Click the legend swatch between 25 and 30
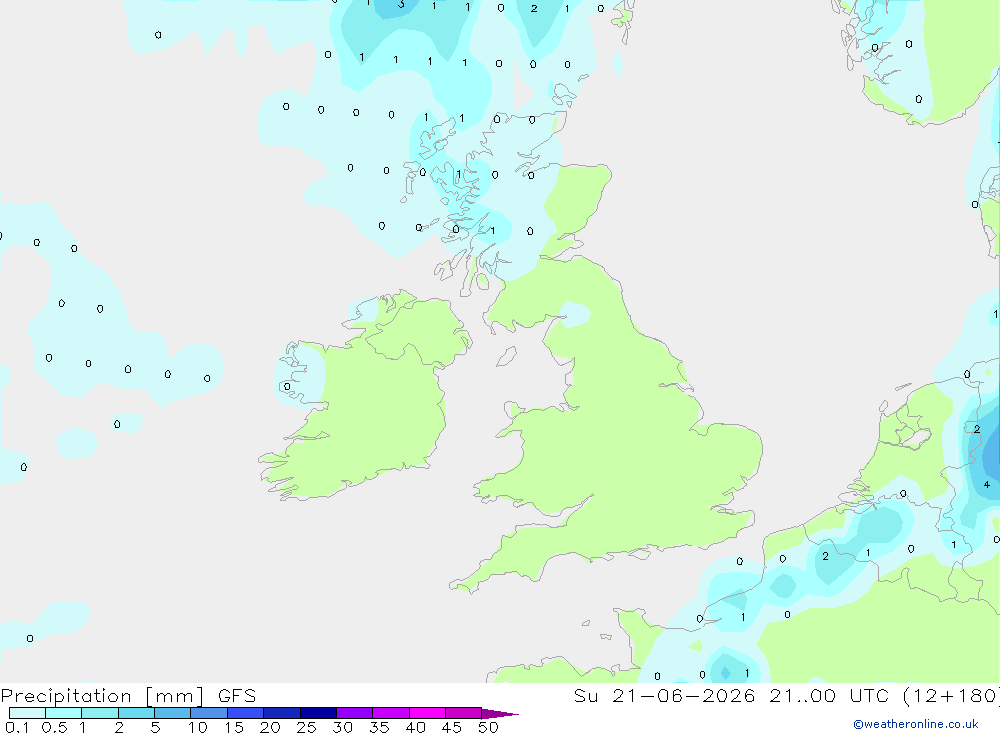This screenshot has width=1000, height=733. pyautogui.click(x=318, y=713)
